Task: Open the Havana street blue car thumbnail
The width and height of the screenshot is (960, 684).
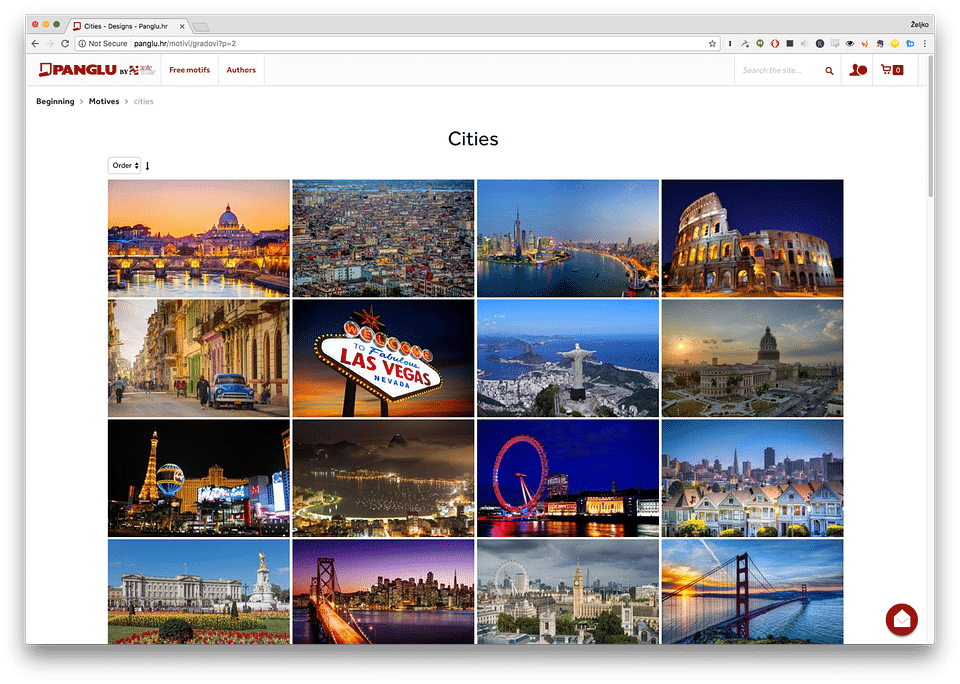Action: (x=199, y=358)
